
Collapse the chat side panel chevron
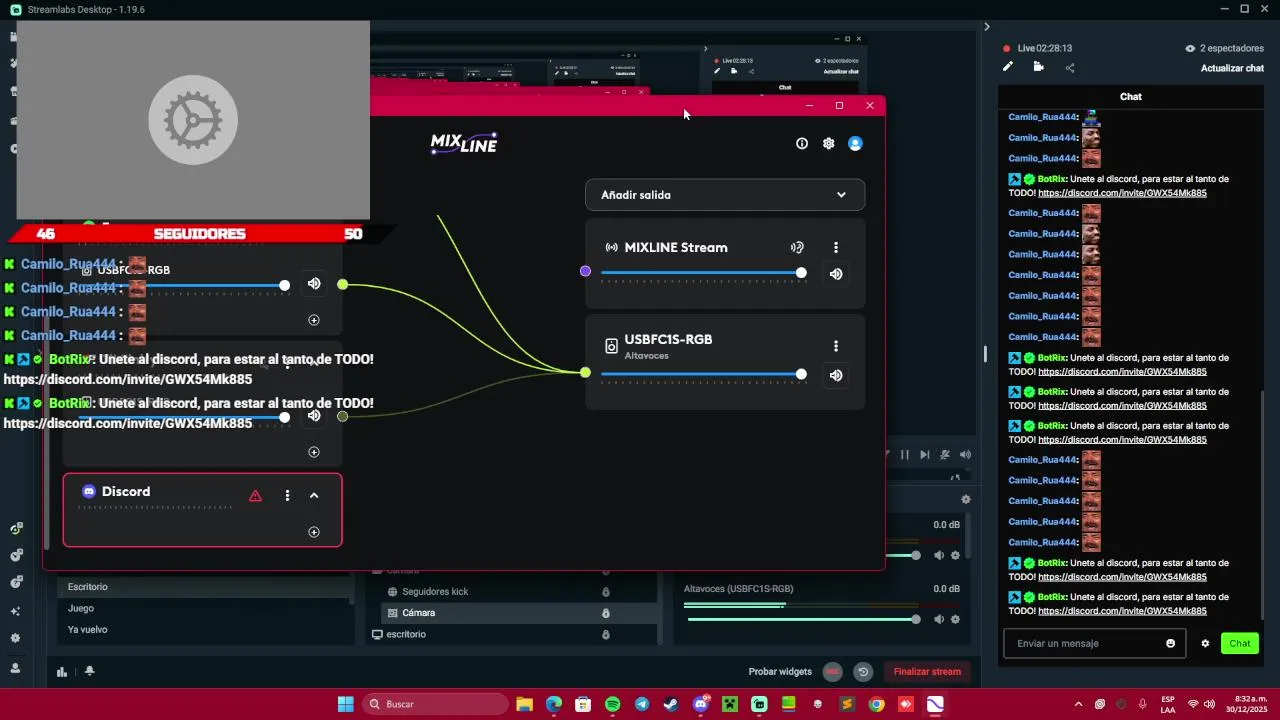[986, 27]
